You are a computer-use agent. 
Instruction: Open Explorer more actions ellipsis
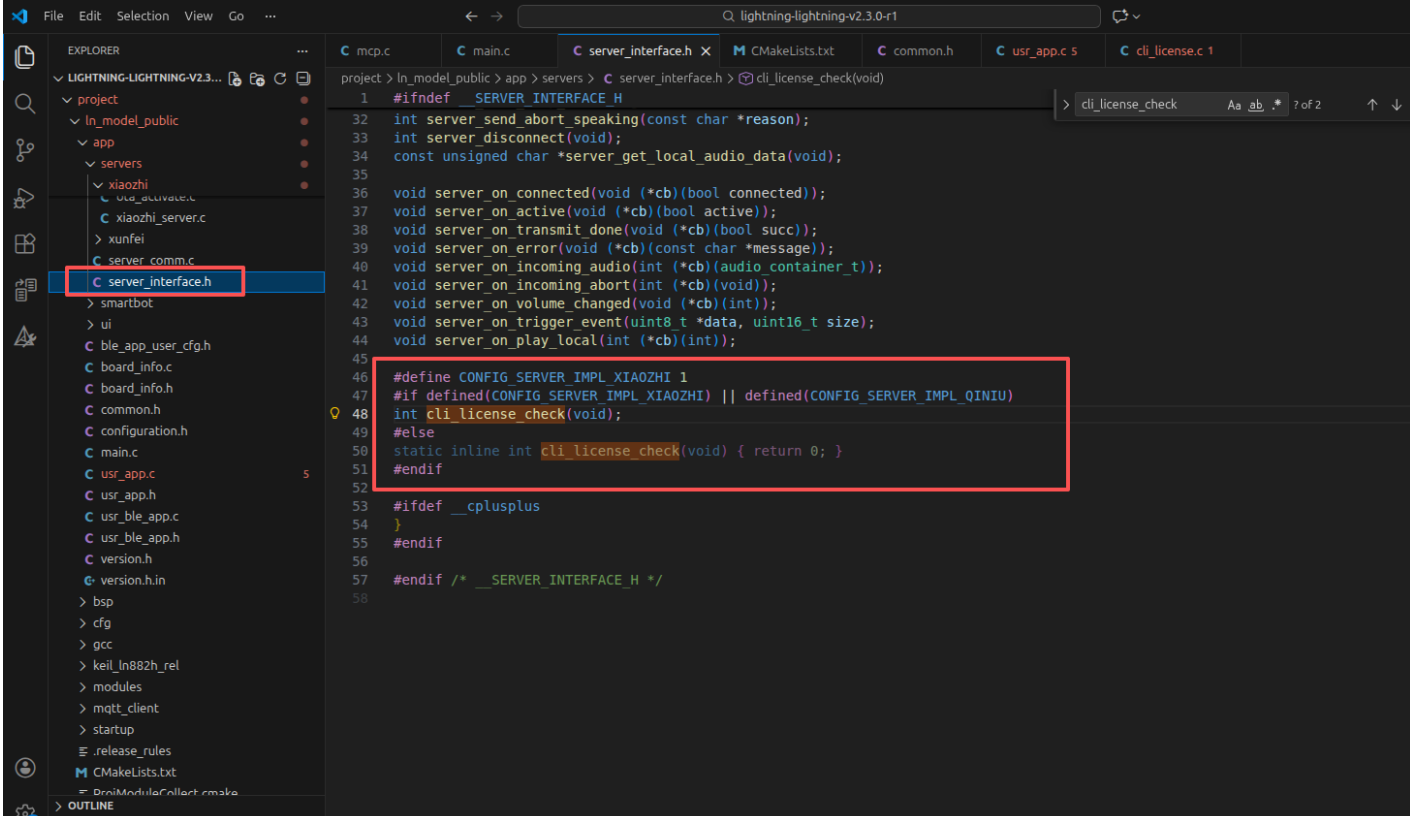pos(303,50)
